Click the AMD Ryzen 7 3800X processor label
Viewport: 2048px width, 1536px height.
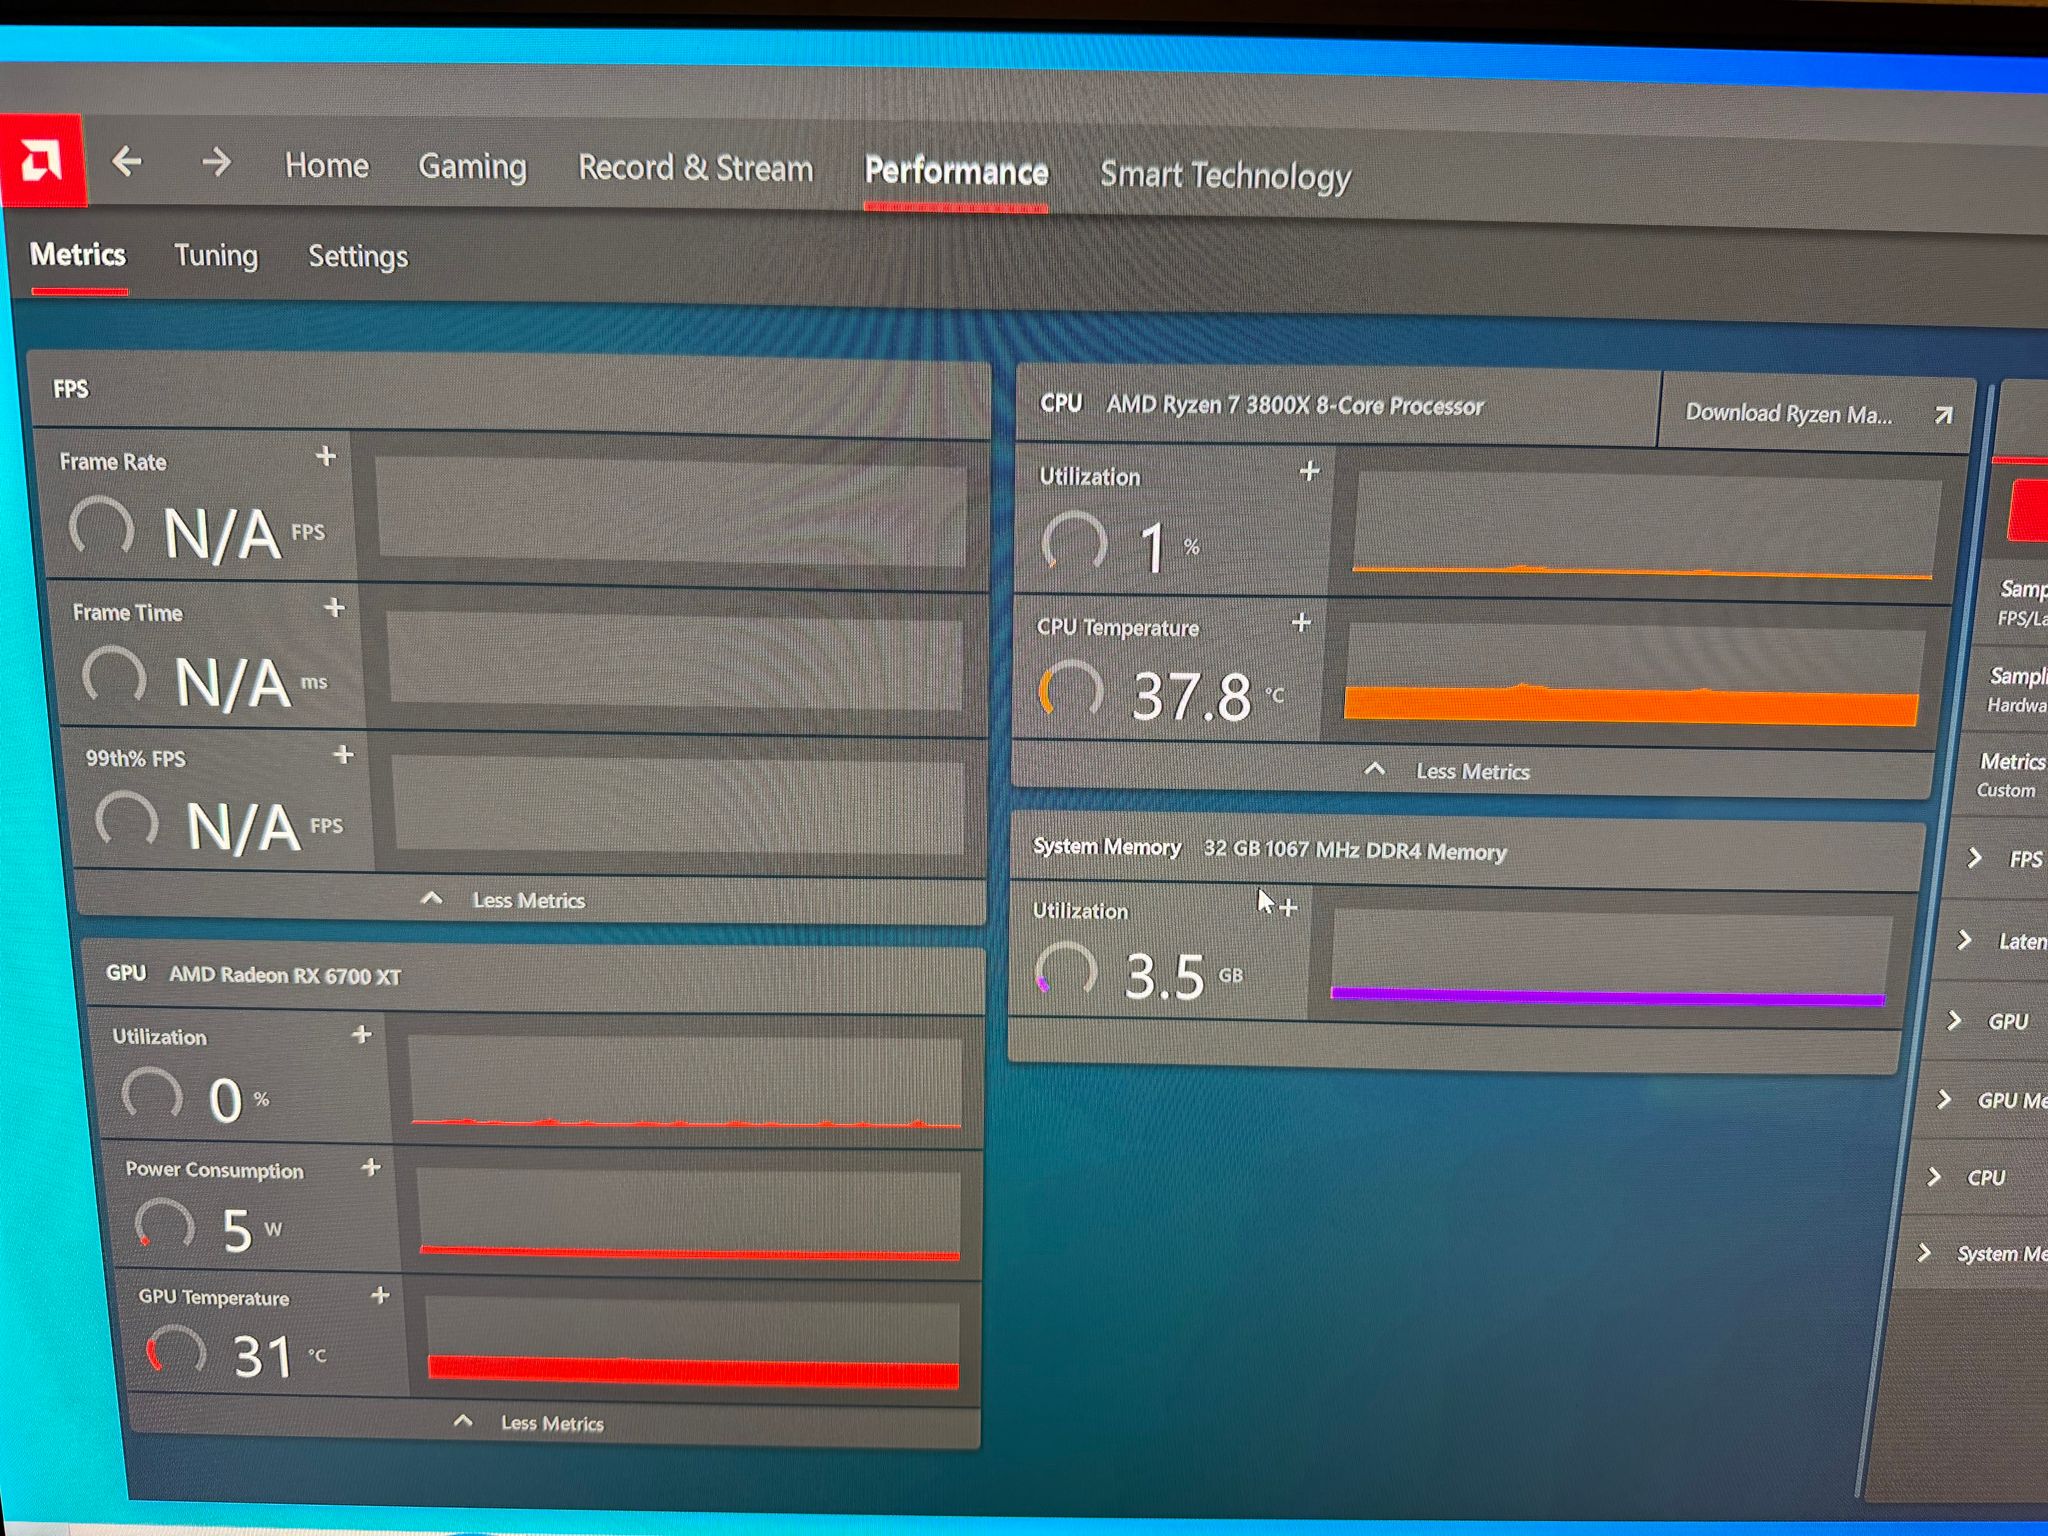coord(1295,405)
